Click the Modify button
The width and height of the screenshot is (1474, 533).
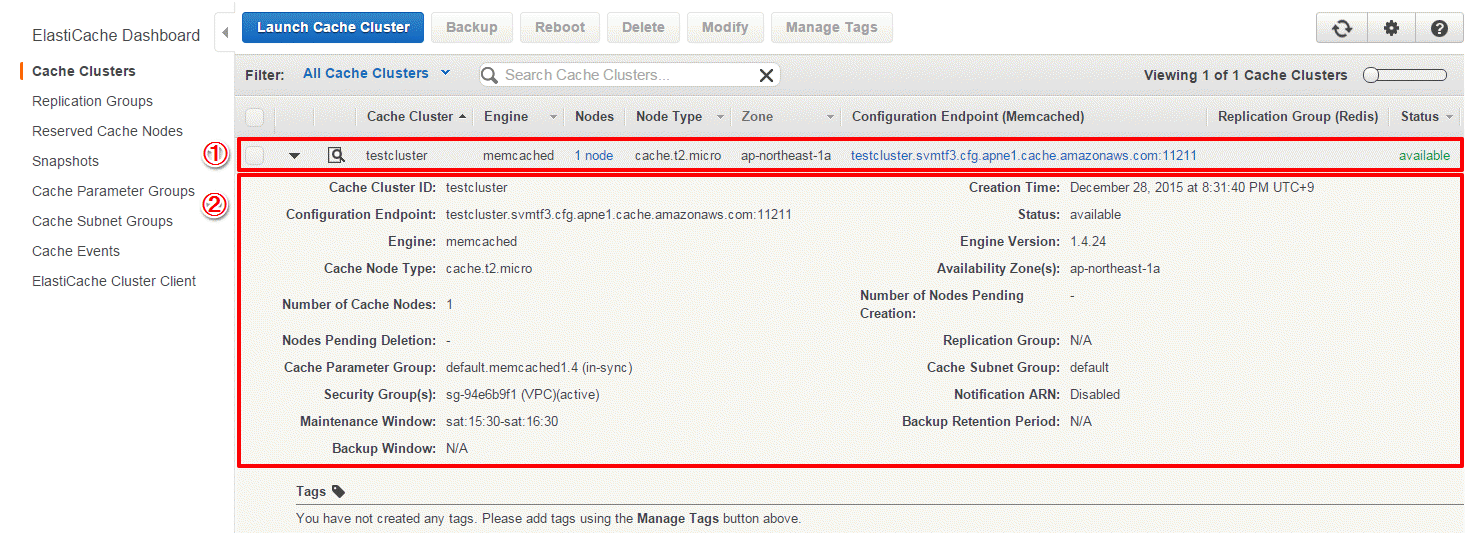pyautogui.click(x=725, y=27)
